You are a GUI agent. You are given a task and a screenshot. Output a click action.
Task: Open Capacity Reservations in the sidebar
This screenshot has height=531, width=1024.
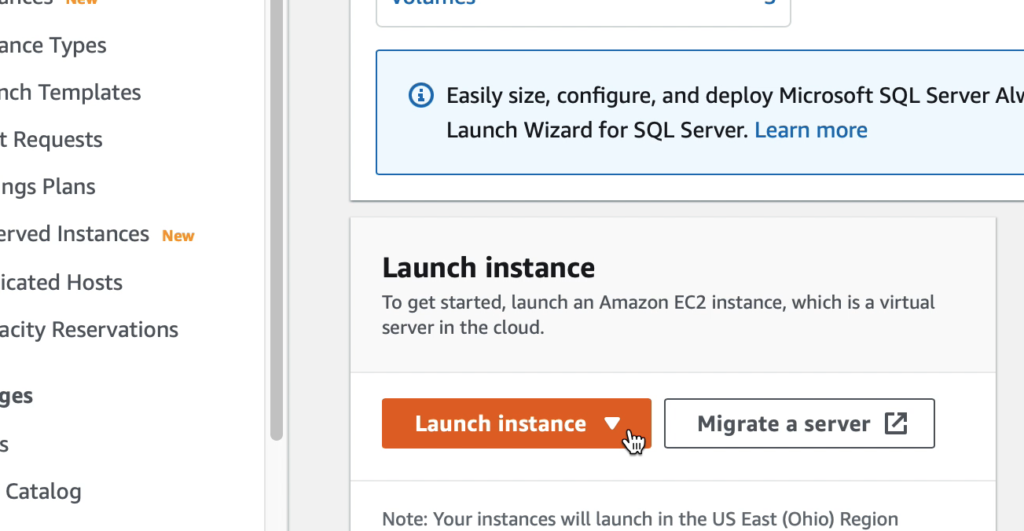(x=89, y=330)
